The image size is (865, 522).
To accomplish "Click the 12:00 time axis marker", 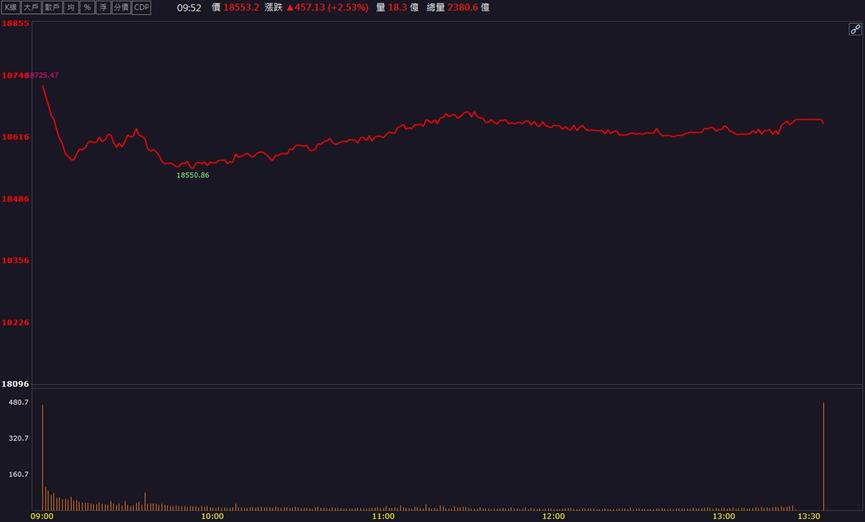I will 553,516.
